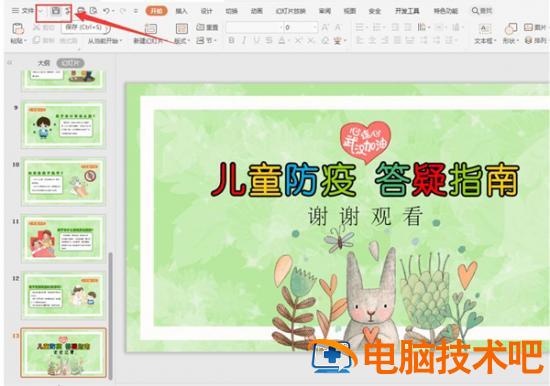Click the Paste clipboard icon
Viewport: 550px width, 386px height.
pyautogui.click(x=18, y=29)
